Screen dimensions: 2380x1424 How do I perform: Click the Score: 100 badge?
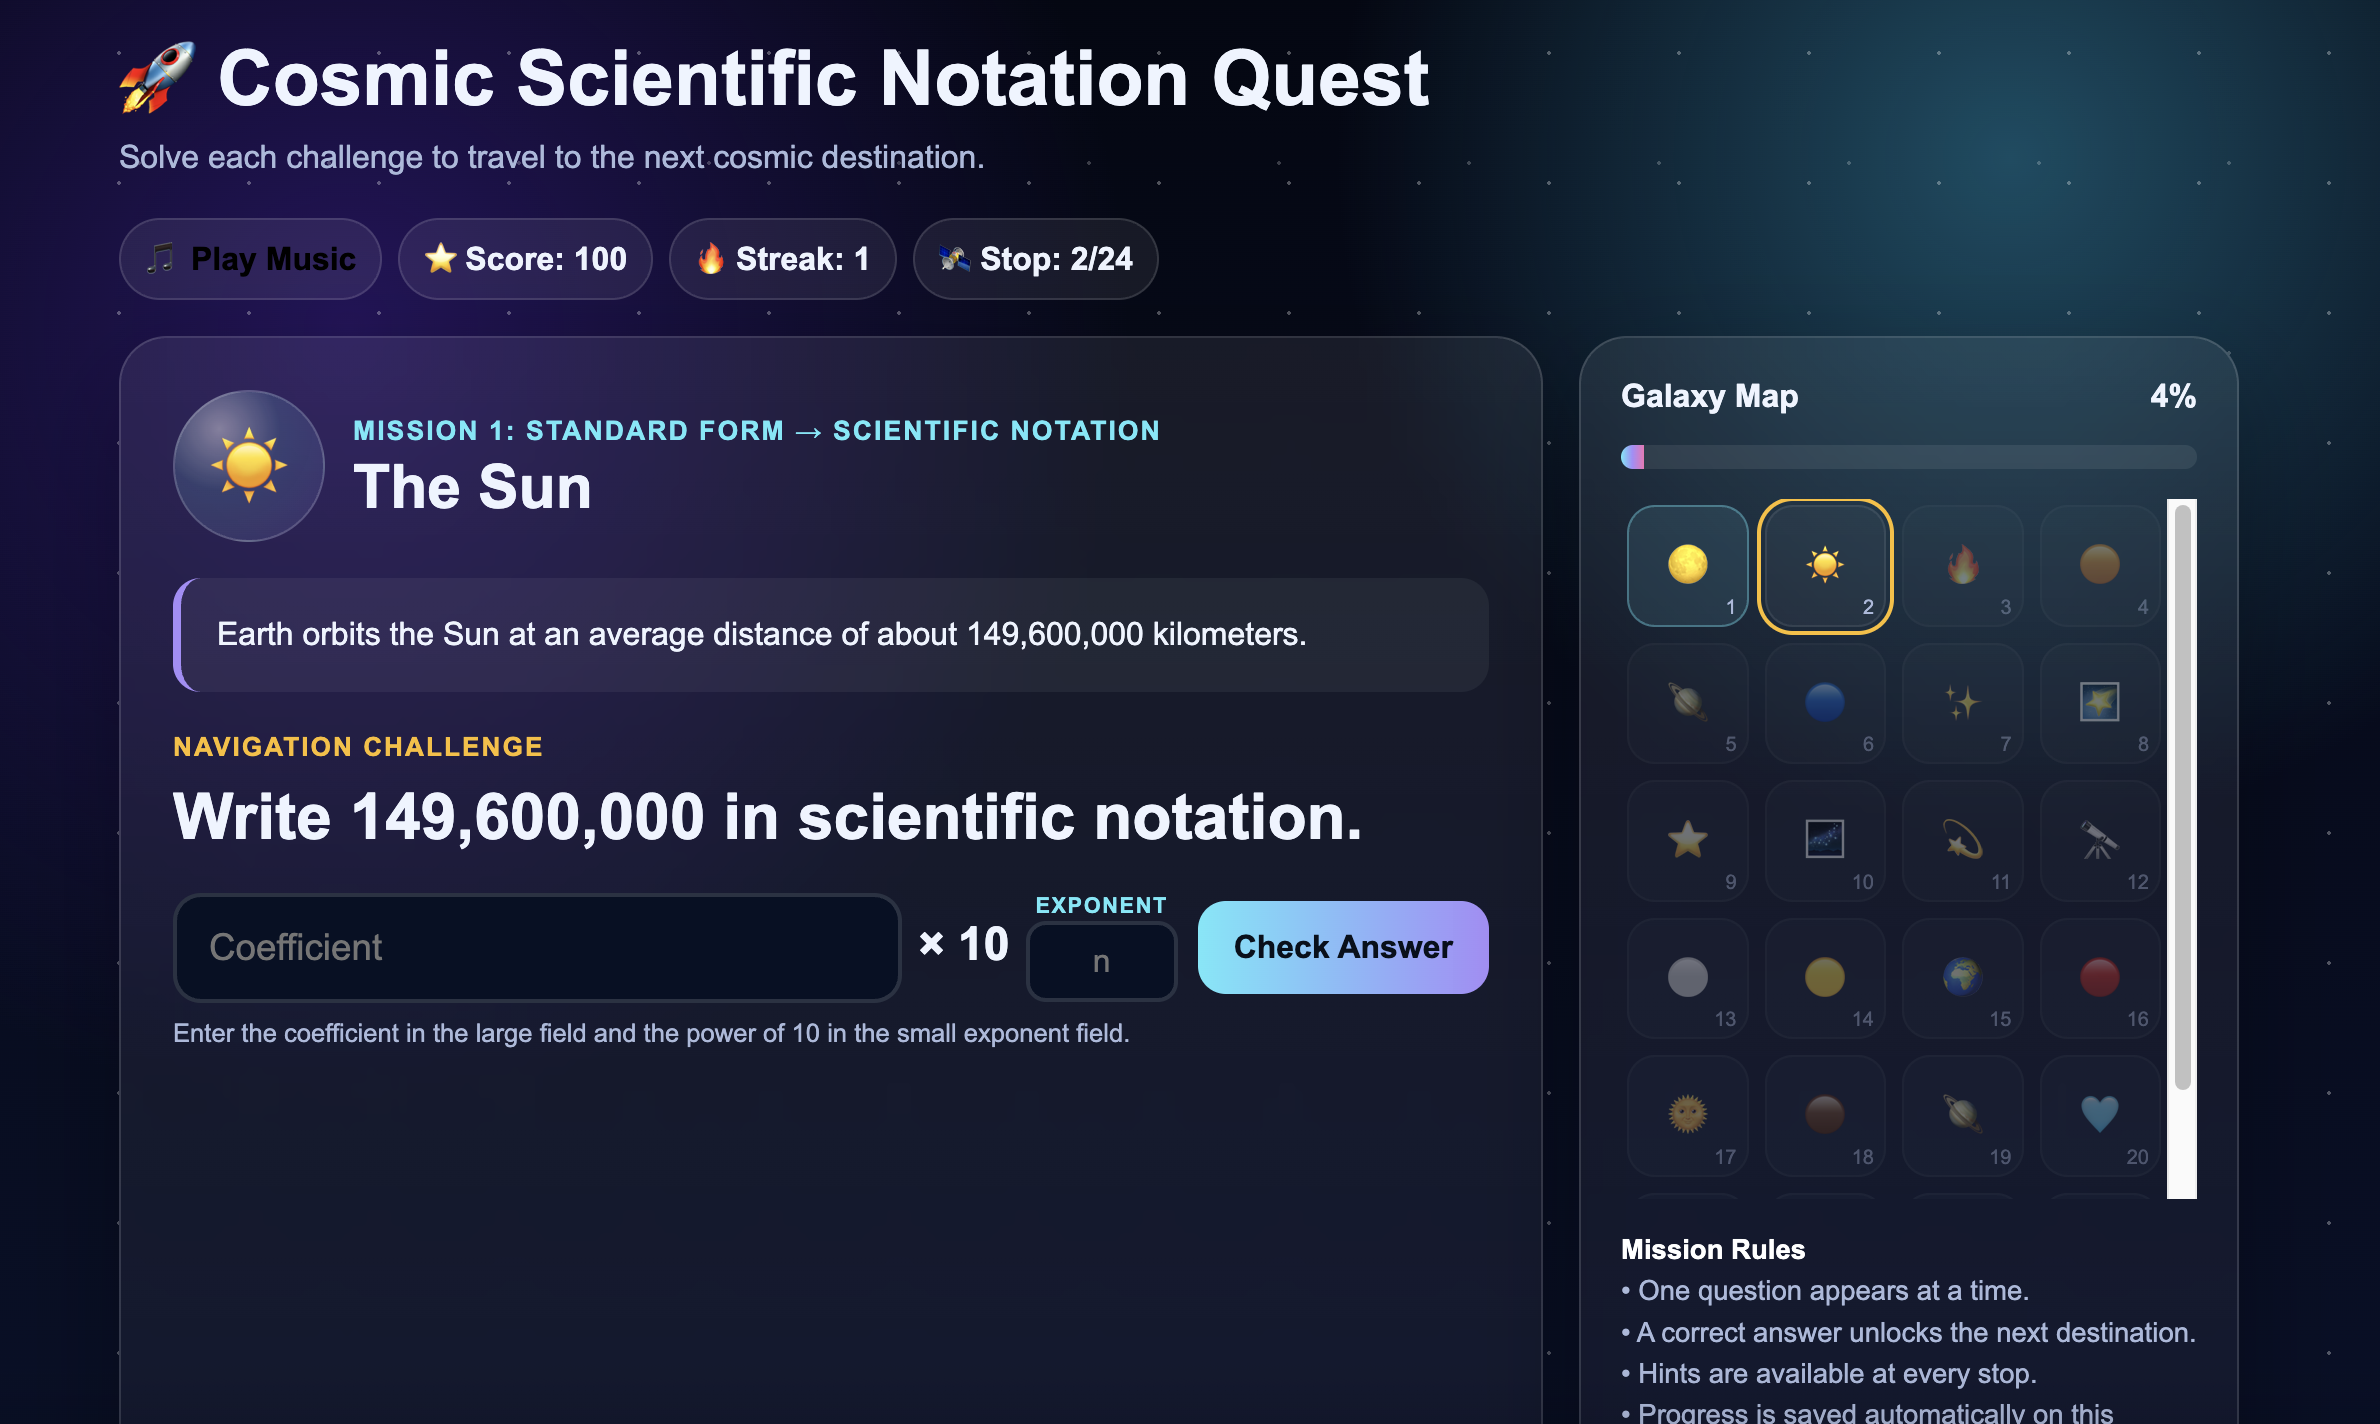pos(525,259)
